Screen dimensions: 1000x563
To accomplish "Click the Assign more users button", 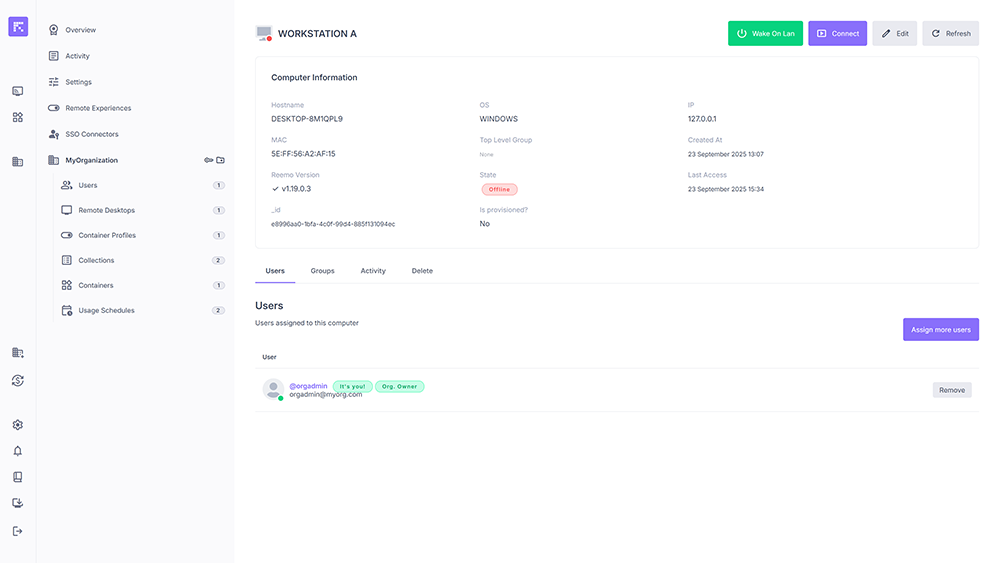I will click(x=940, y=329).
